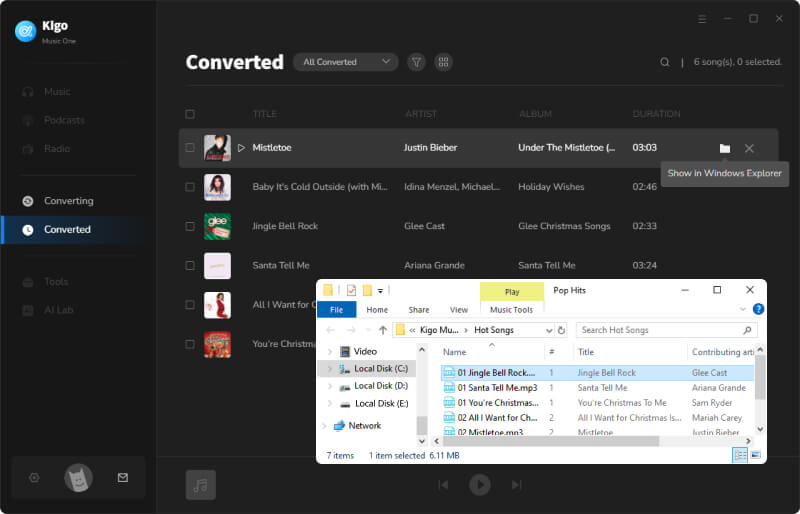
Task: Play the Mistletoe track preview
Action: (241, 148)
